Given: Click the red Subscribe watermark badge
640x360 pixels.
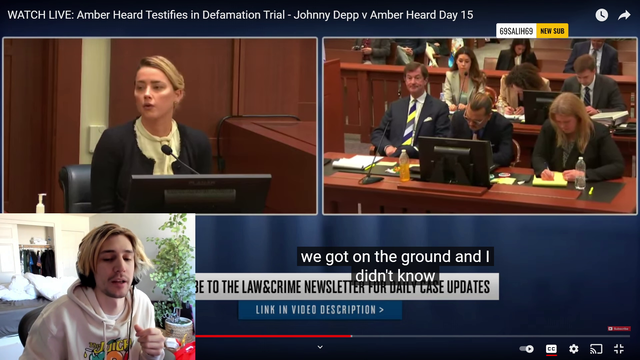Looking at the screenshot, I should pos(619,329).
